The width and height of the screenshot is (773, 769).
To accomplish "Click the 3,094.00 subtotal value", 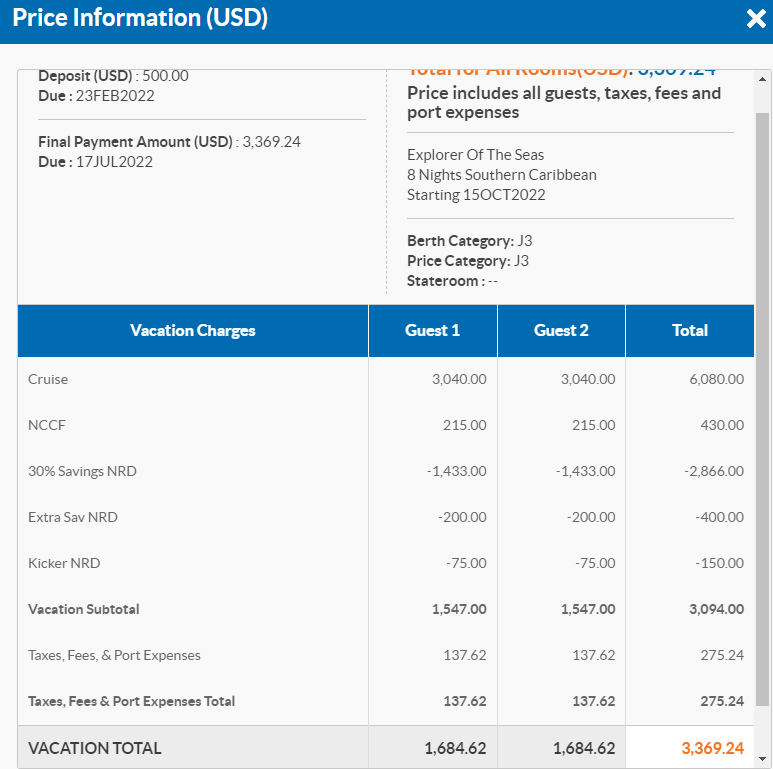I will [716, 609].
